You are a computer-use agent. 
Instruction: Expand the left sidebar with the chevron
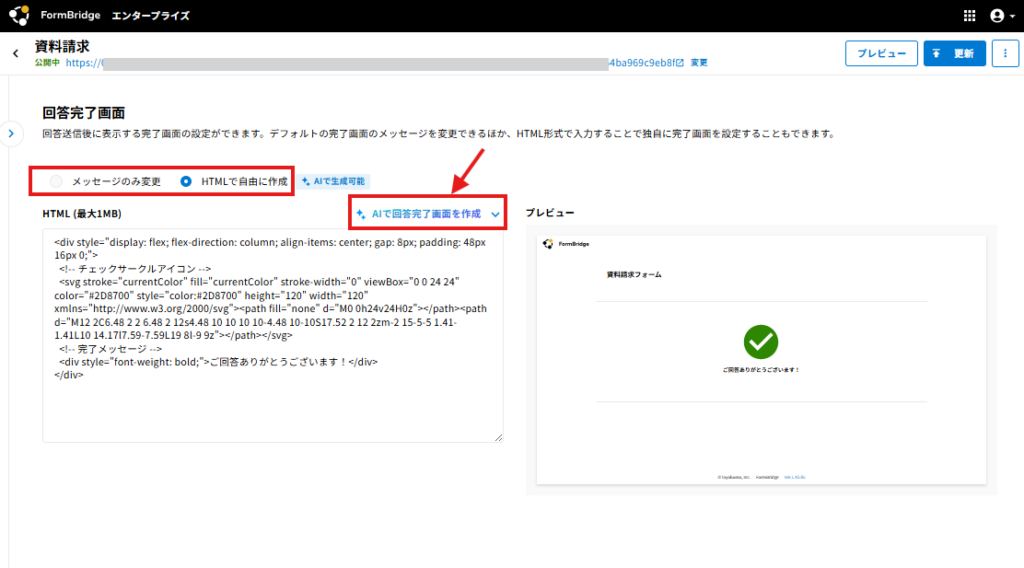click(11, 133)
